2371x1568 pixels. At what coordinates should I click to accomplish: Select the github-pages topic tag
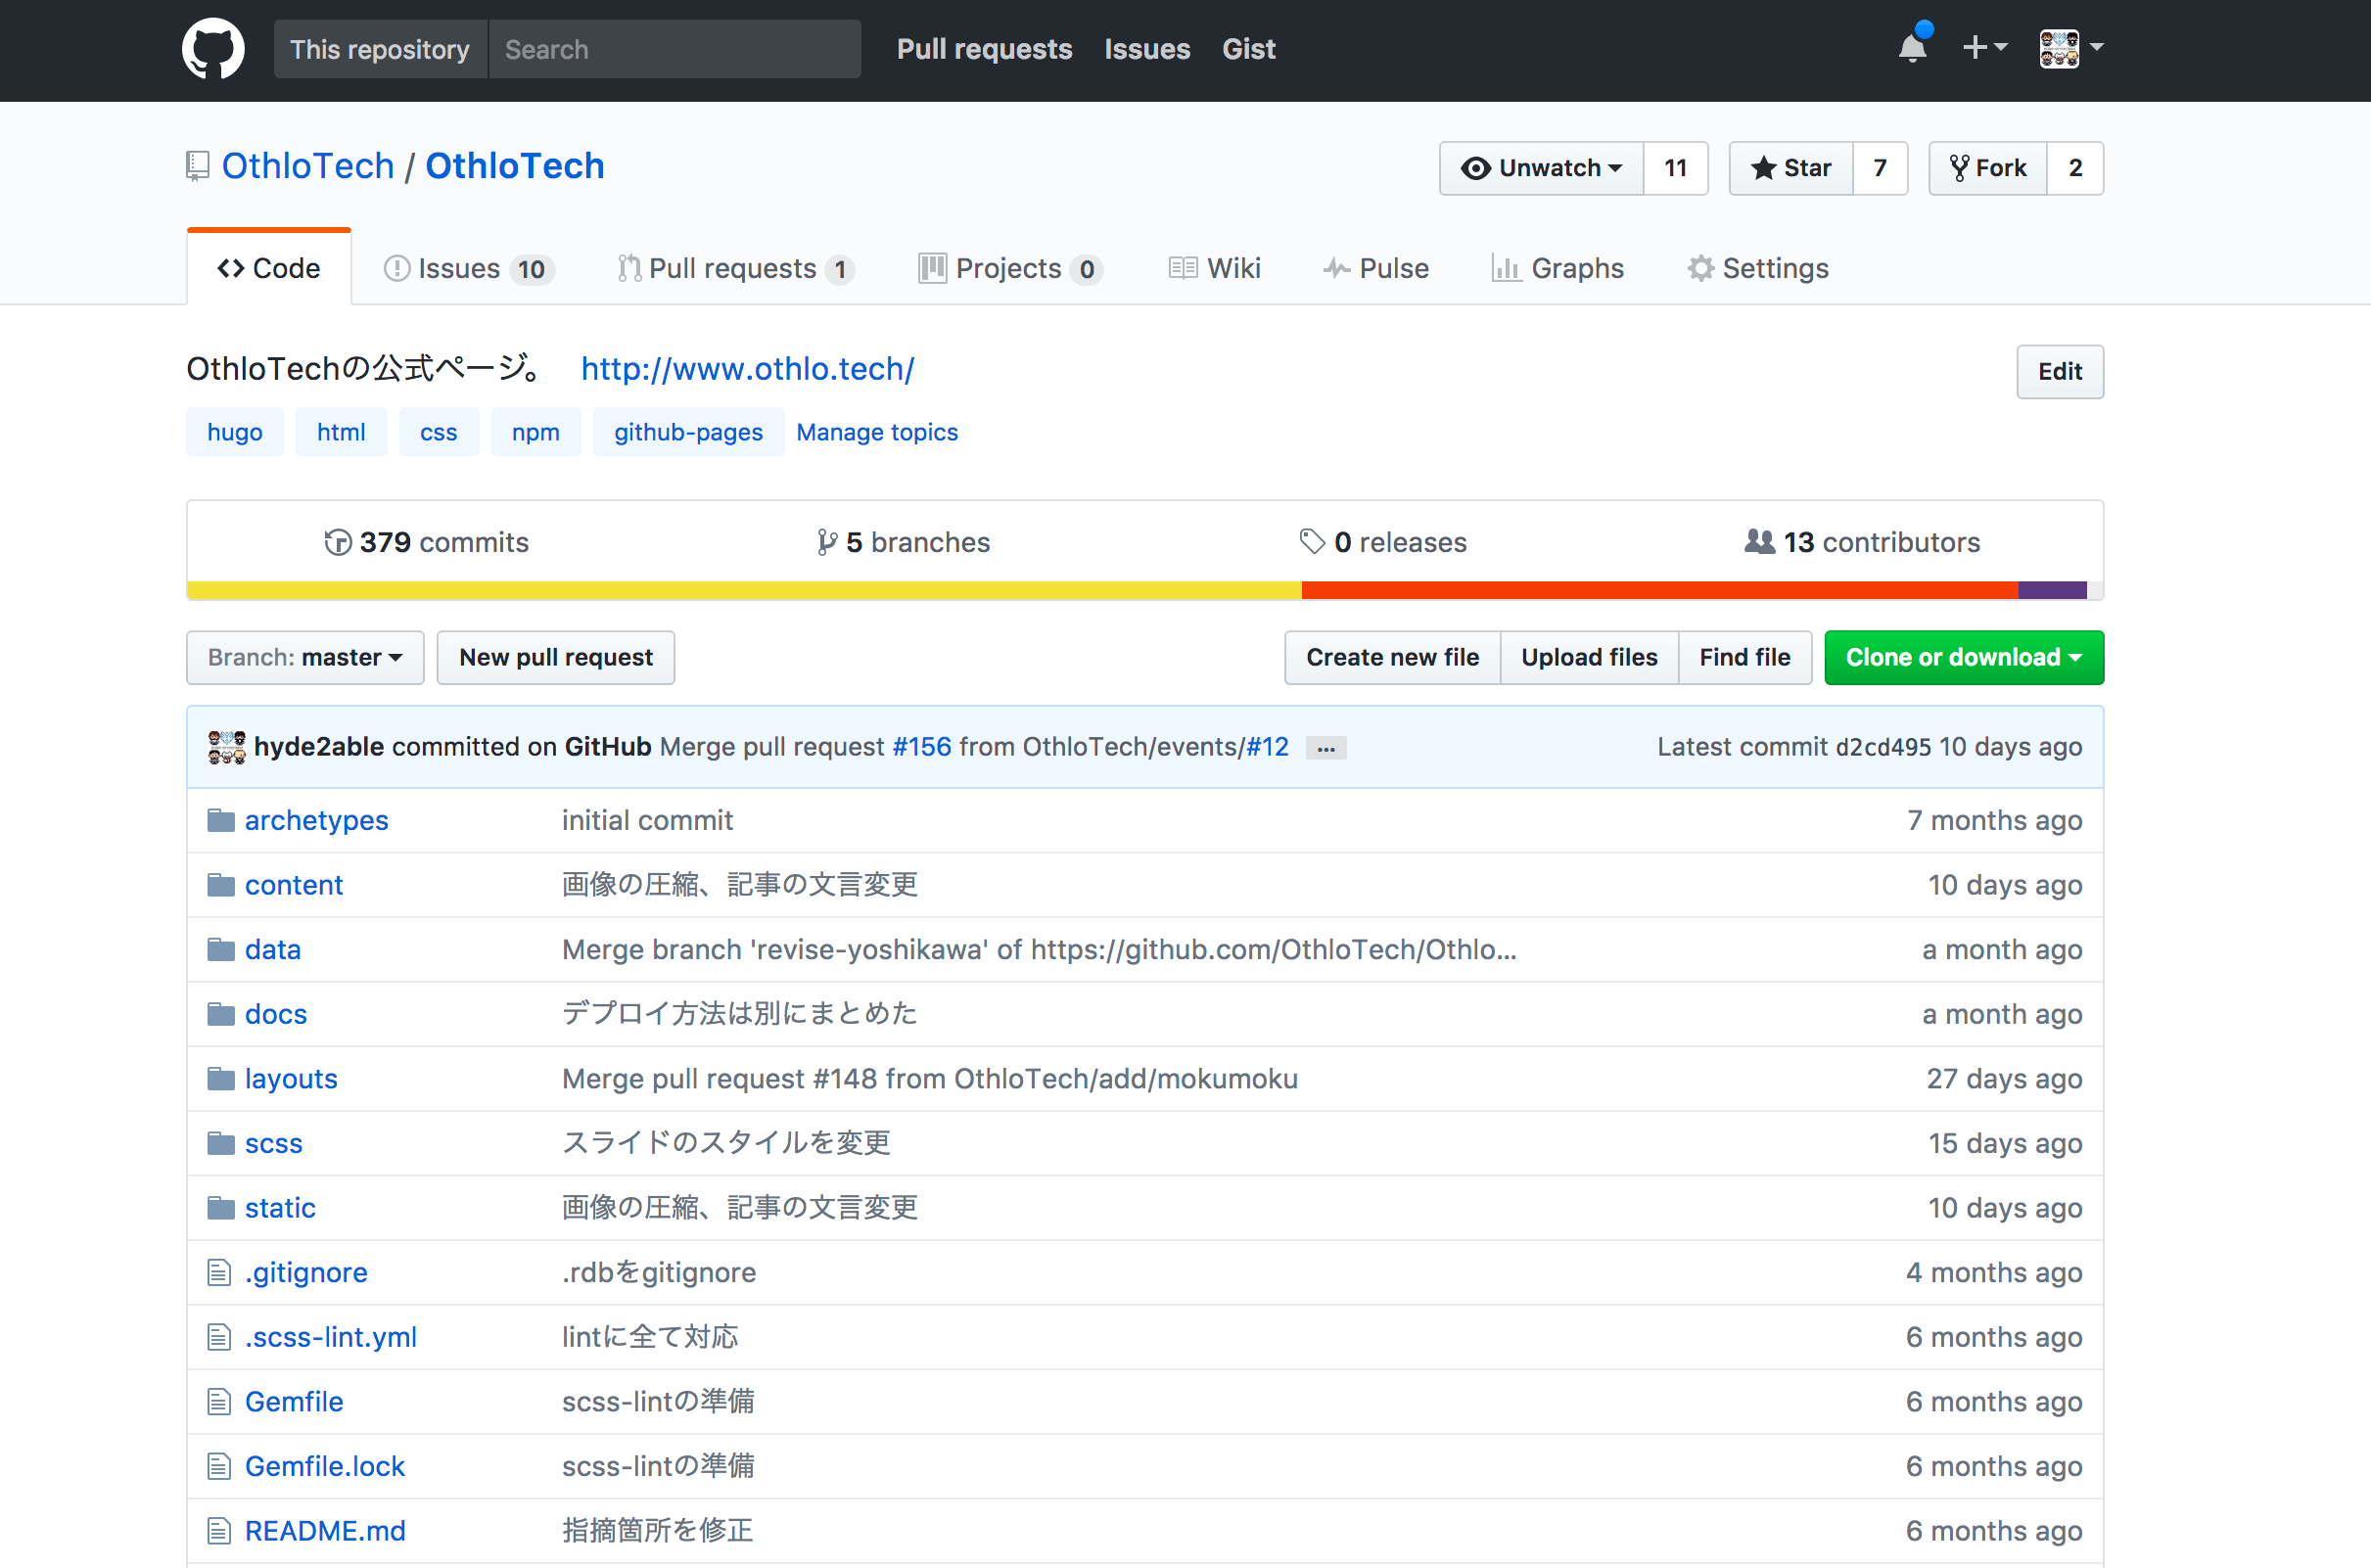[x=688, y=432]
